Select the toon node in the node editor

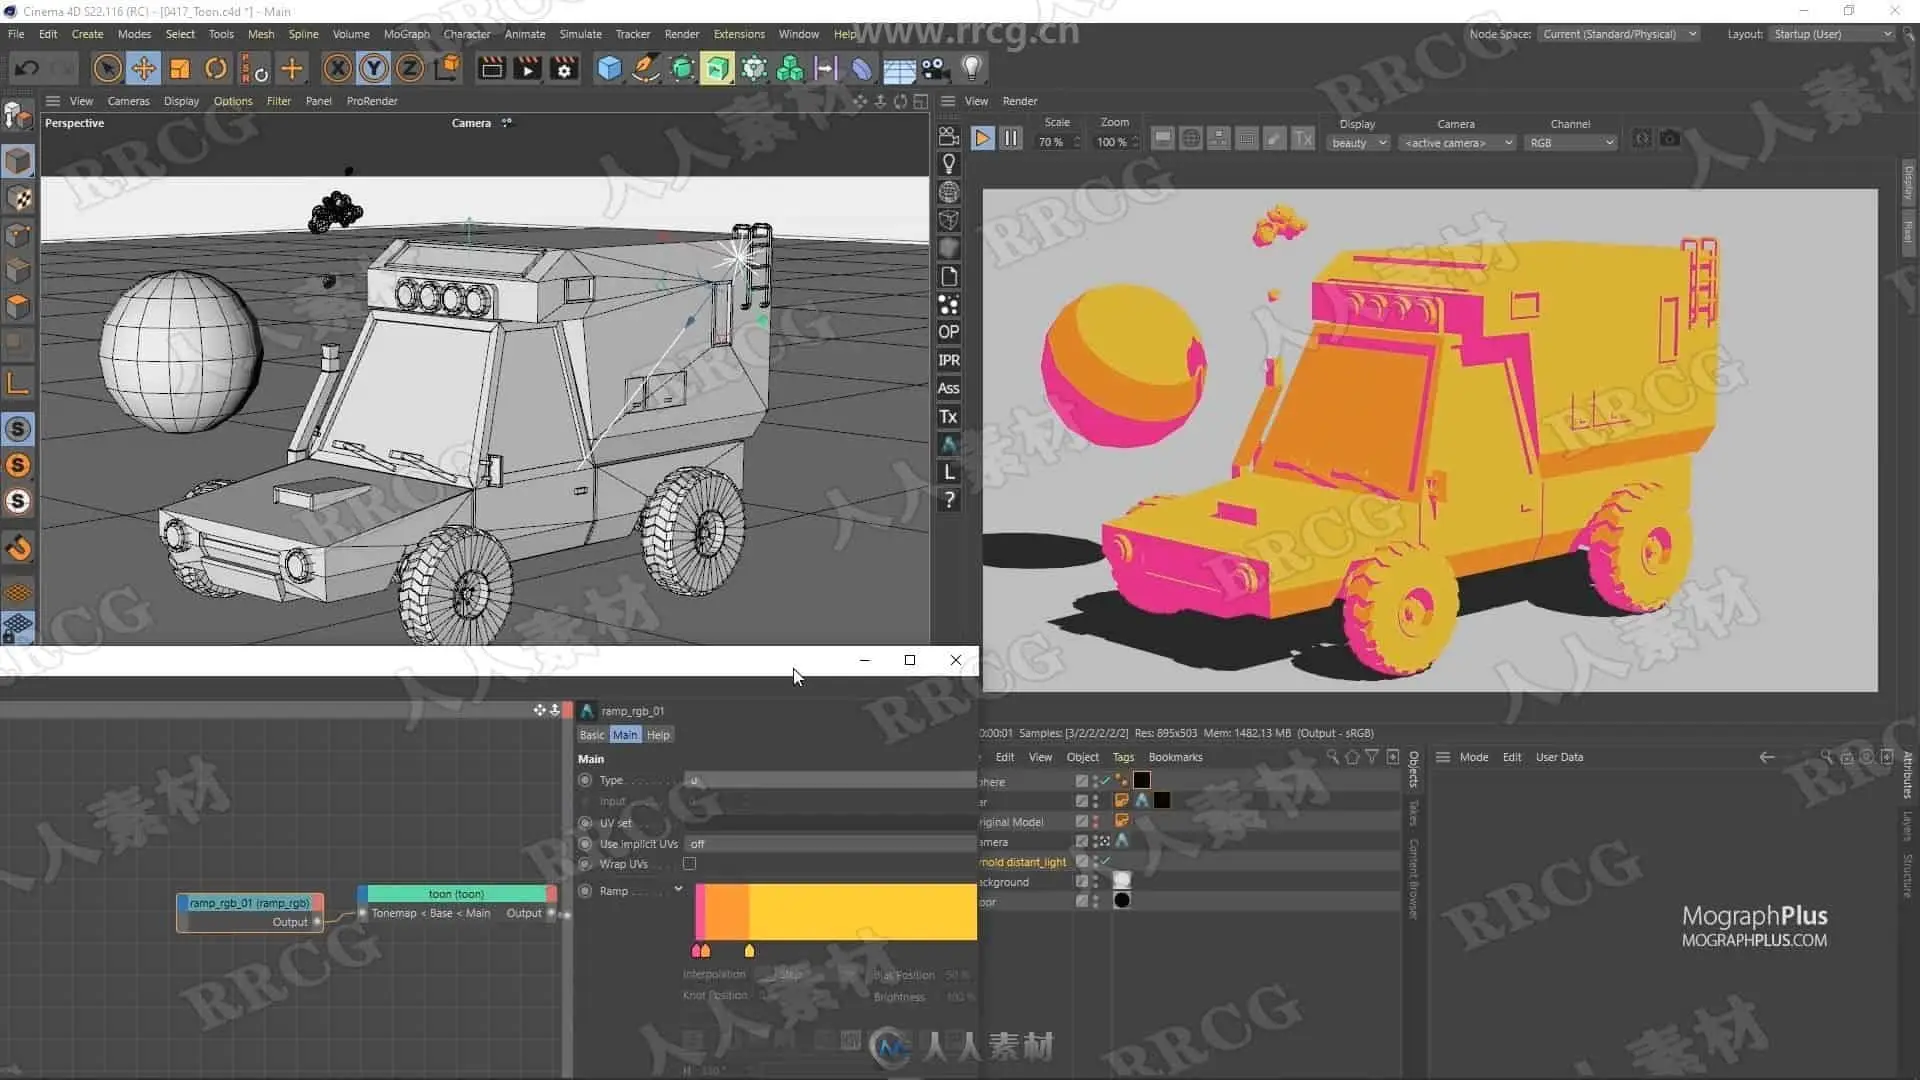pyautogui.click(x=456, y=894)
